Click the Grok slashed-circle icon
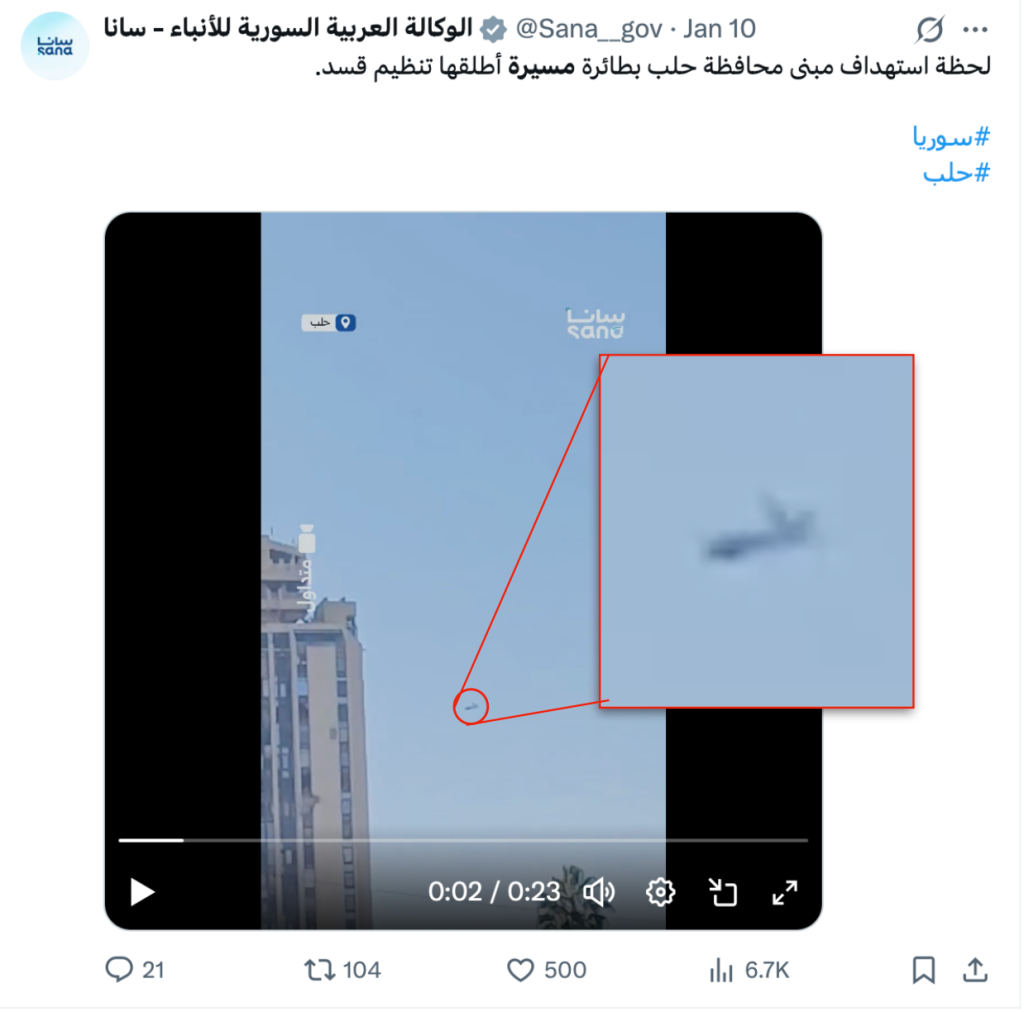 [931, 29]
